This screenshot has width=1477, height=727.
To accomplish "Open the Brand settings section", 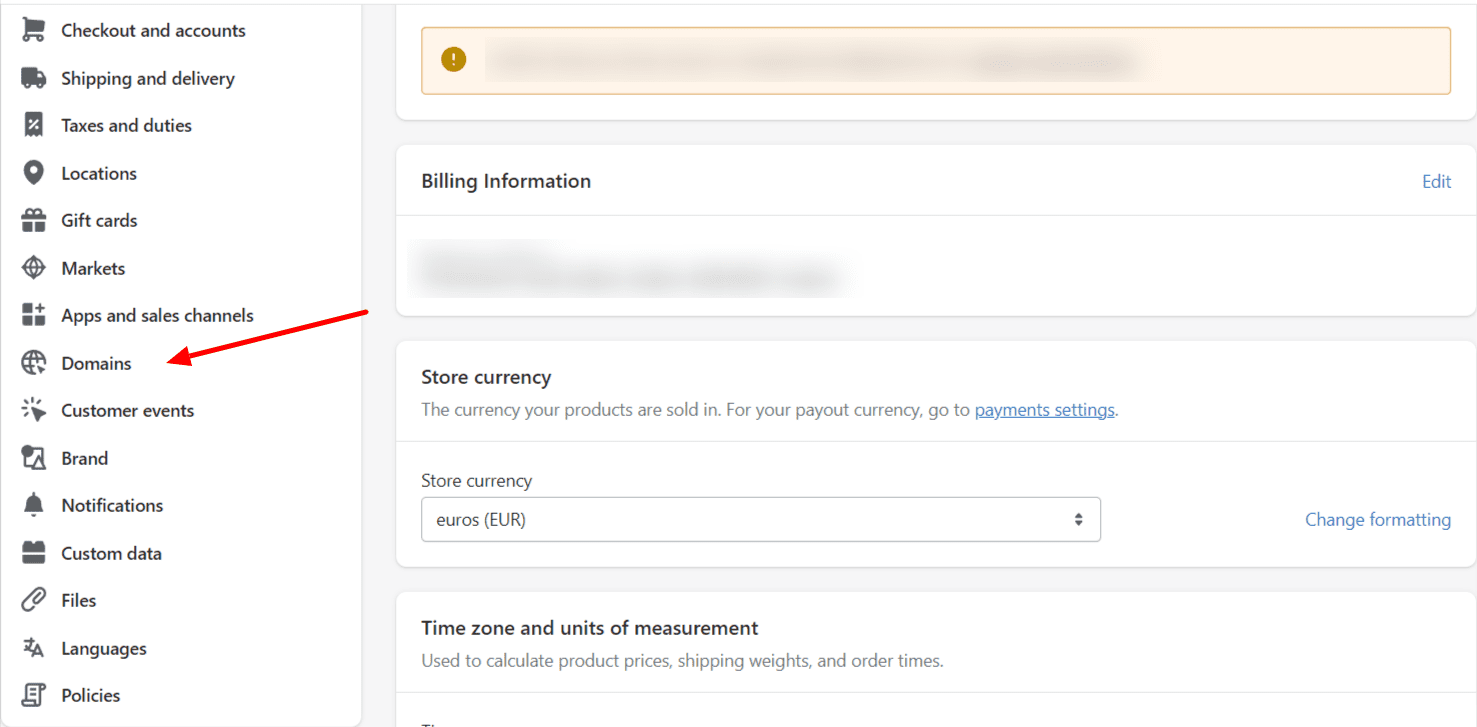I will (x=85, y=457).
